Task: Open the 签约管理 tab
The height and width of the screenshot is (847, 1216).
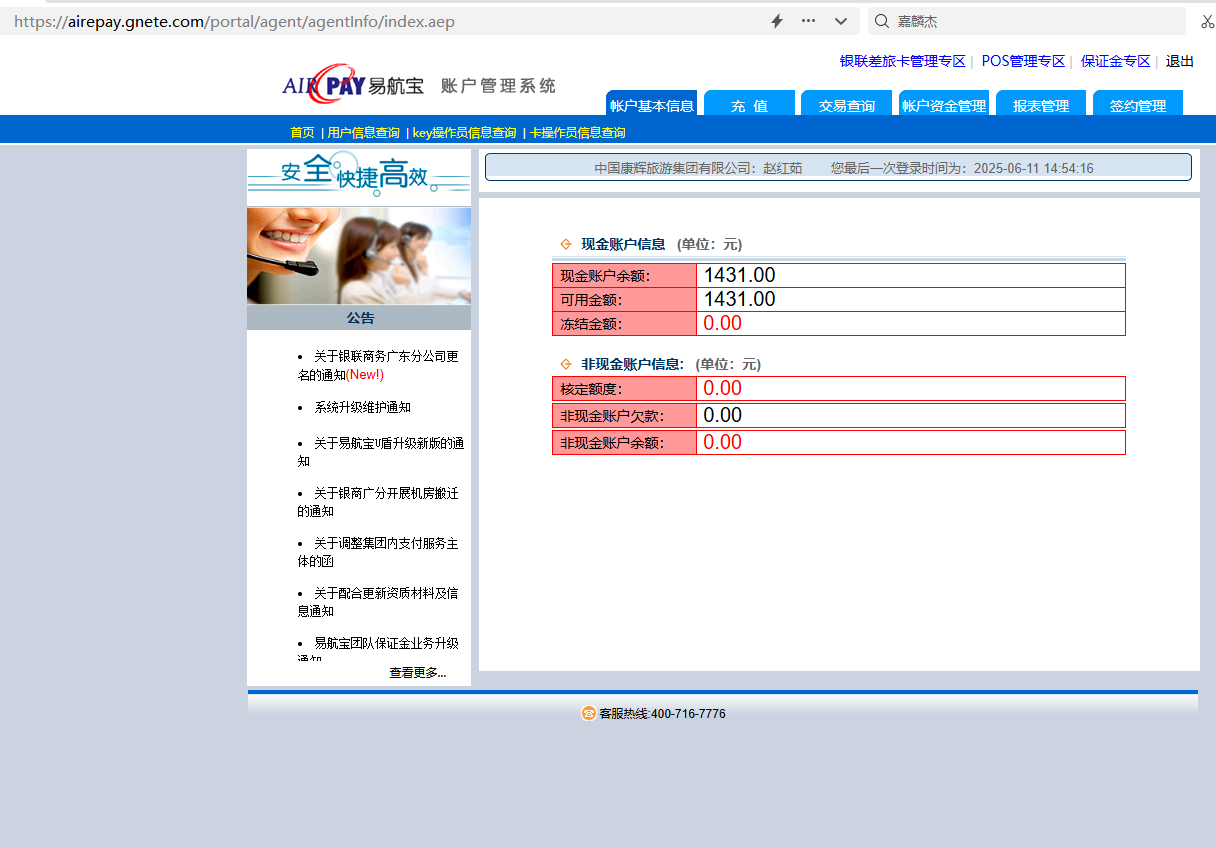Action: [1137, 105]
